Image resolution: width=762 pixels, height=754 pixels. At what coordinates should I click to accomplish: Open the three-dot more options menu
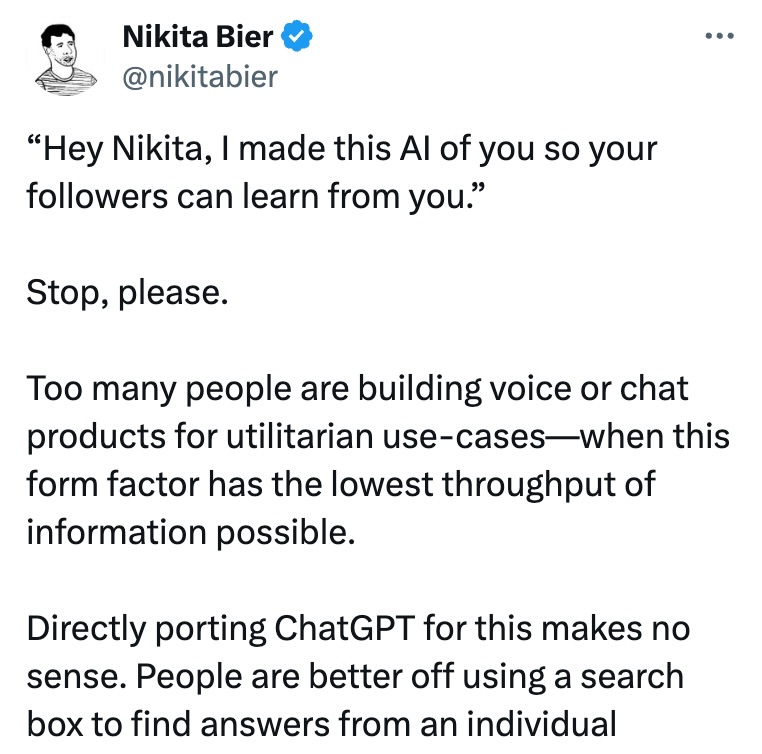[x=720, y=35]
